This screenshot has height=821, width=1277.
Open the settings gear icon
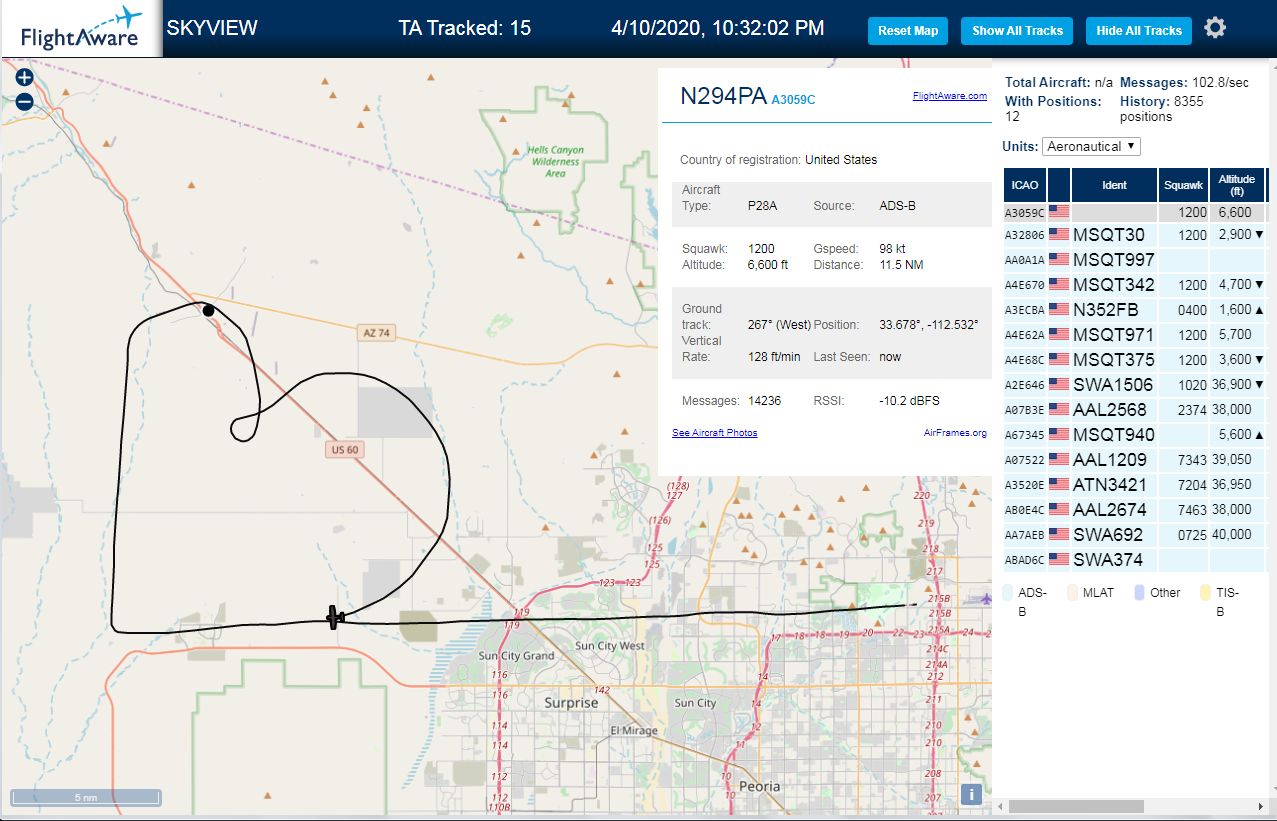point(1215,28)
